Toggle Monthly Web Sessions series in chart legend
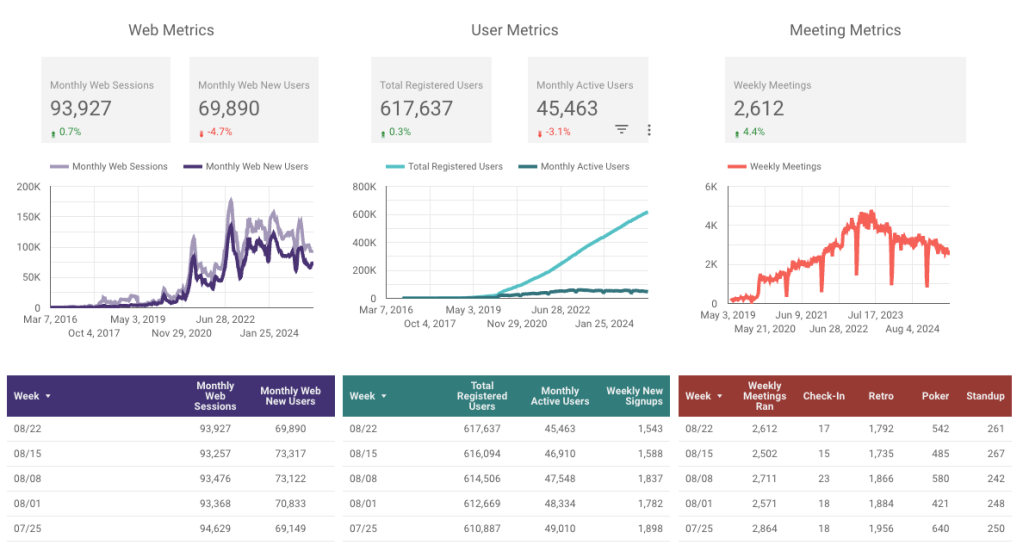 point(108,167)
